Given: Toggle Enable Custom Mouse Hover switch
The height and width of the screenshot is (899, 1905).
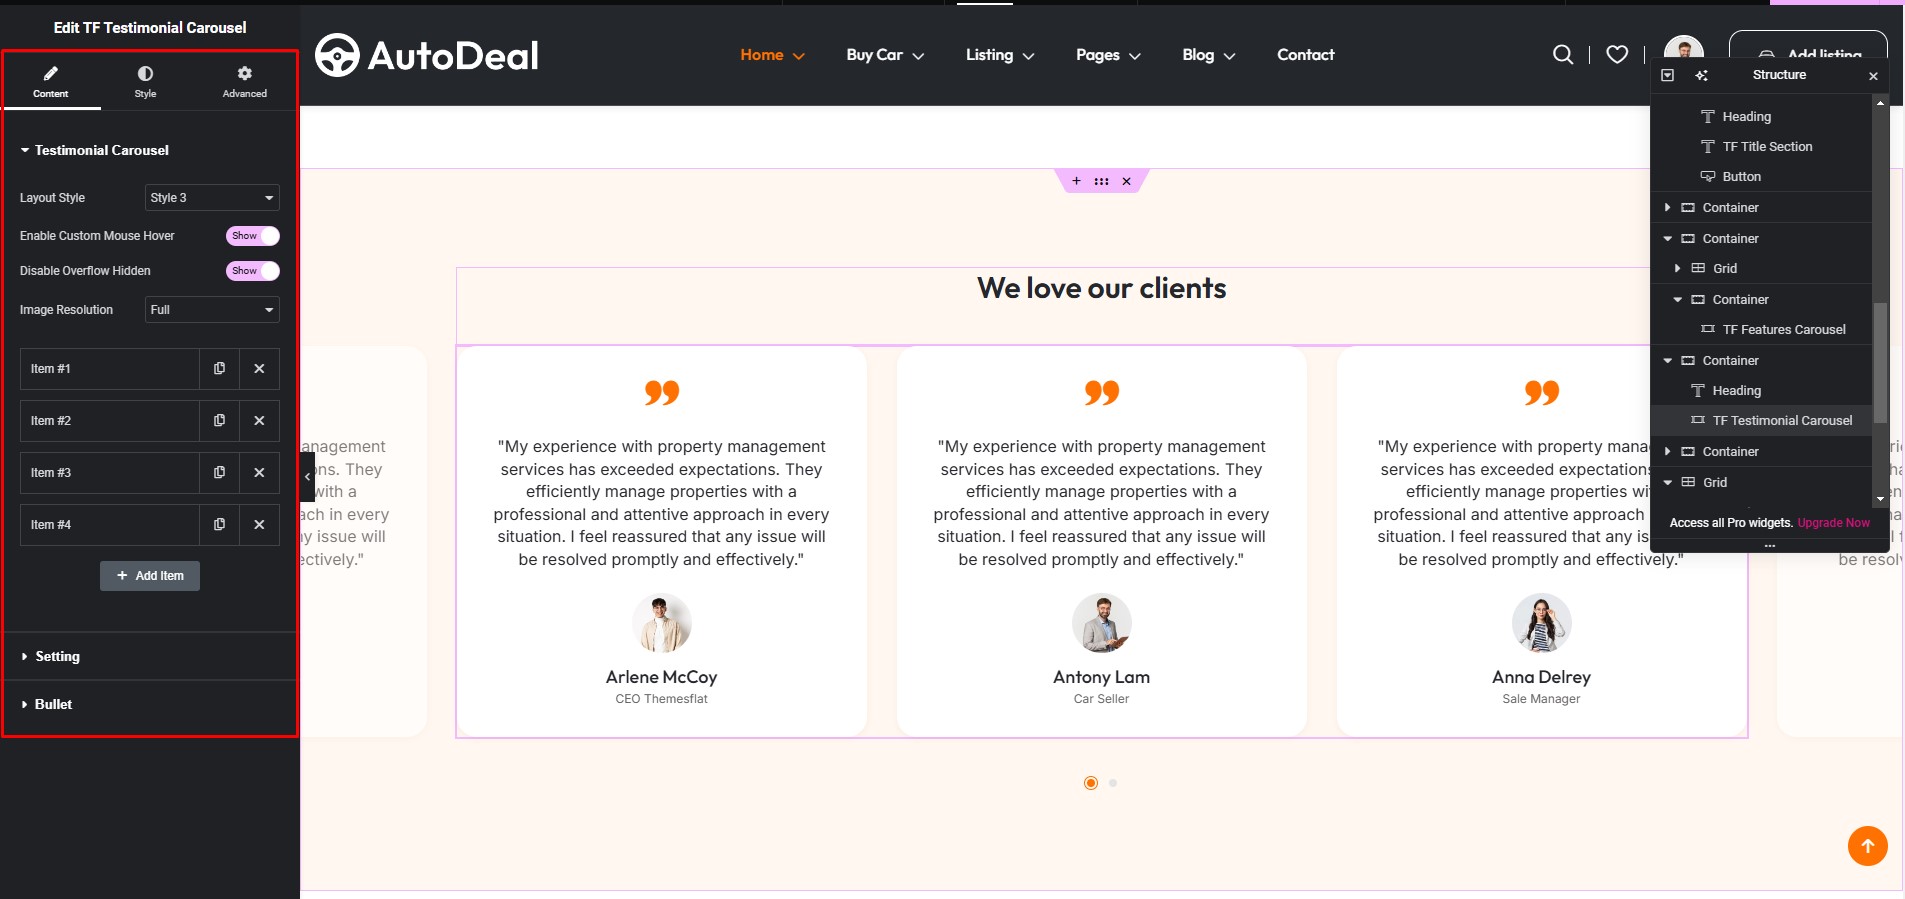Looking at the screenshot, I should (252, 236).
